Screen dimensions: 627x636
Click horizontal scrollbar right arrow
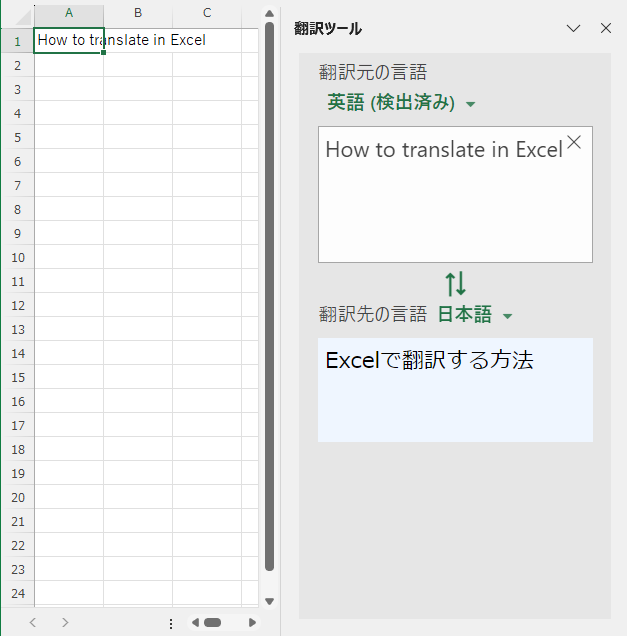252,623
